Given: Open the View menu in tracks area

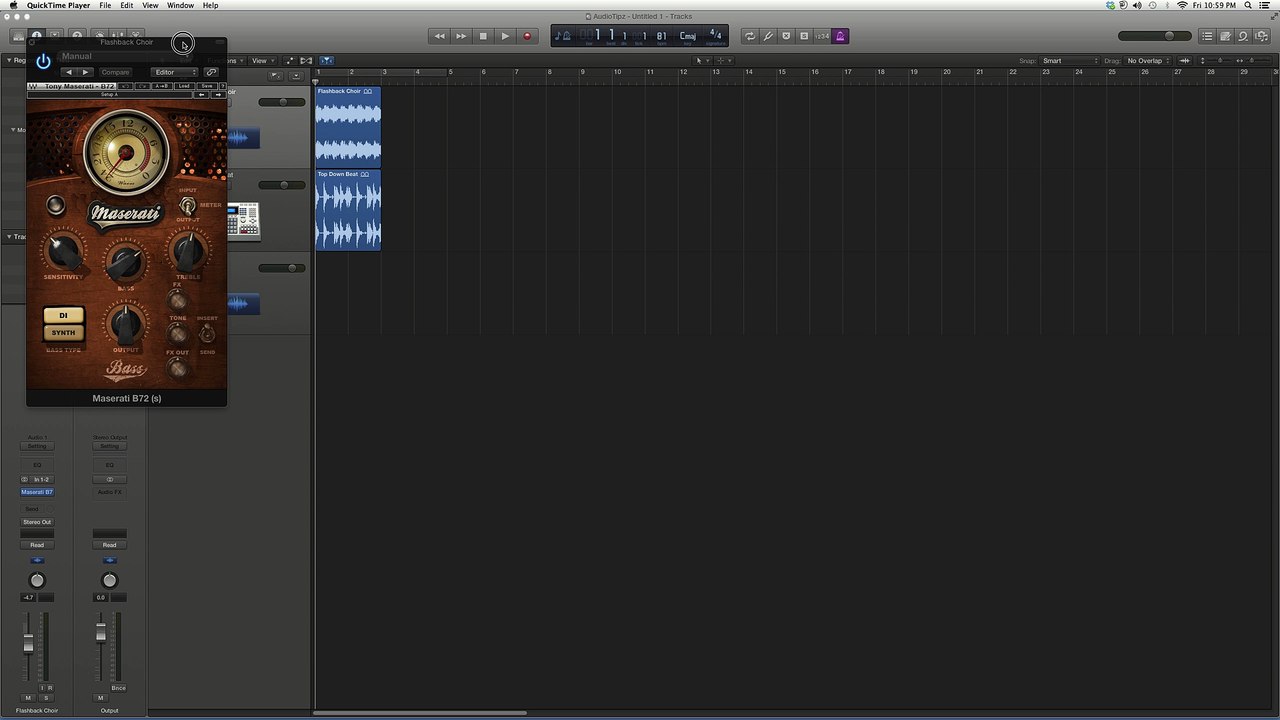Looking at the screenshot, I should click(261, 61).
